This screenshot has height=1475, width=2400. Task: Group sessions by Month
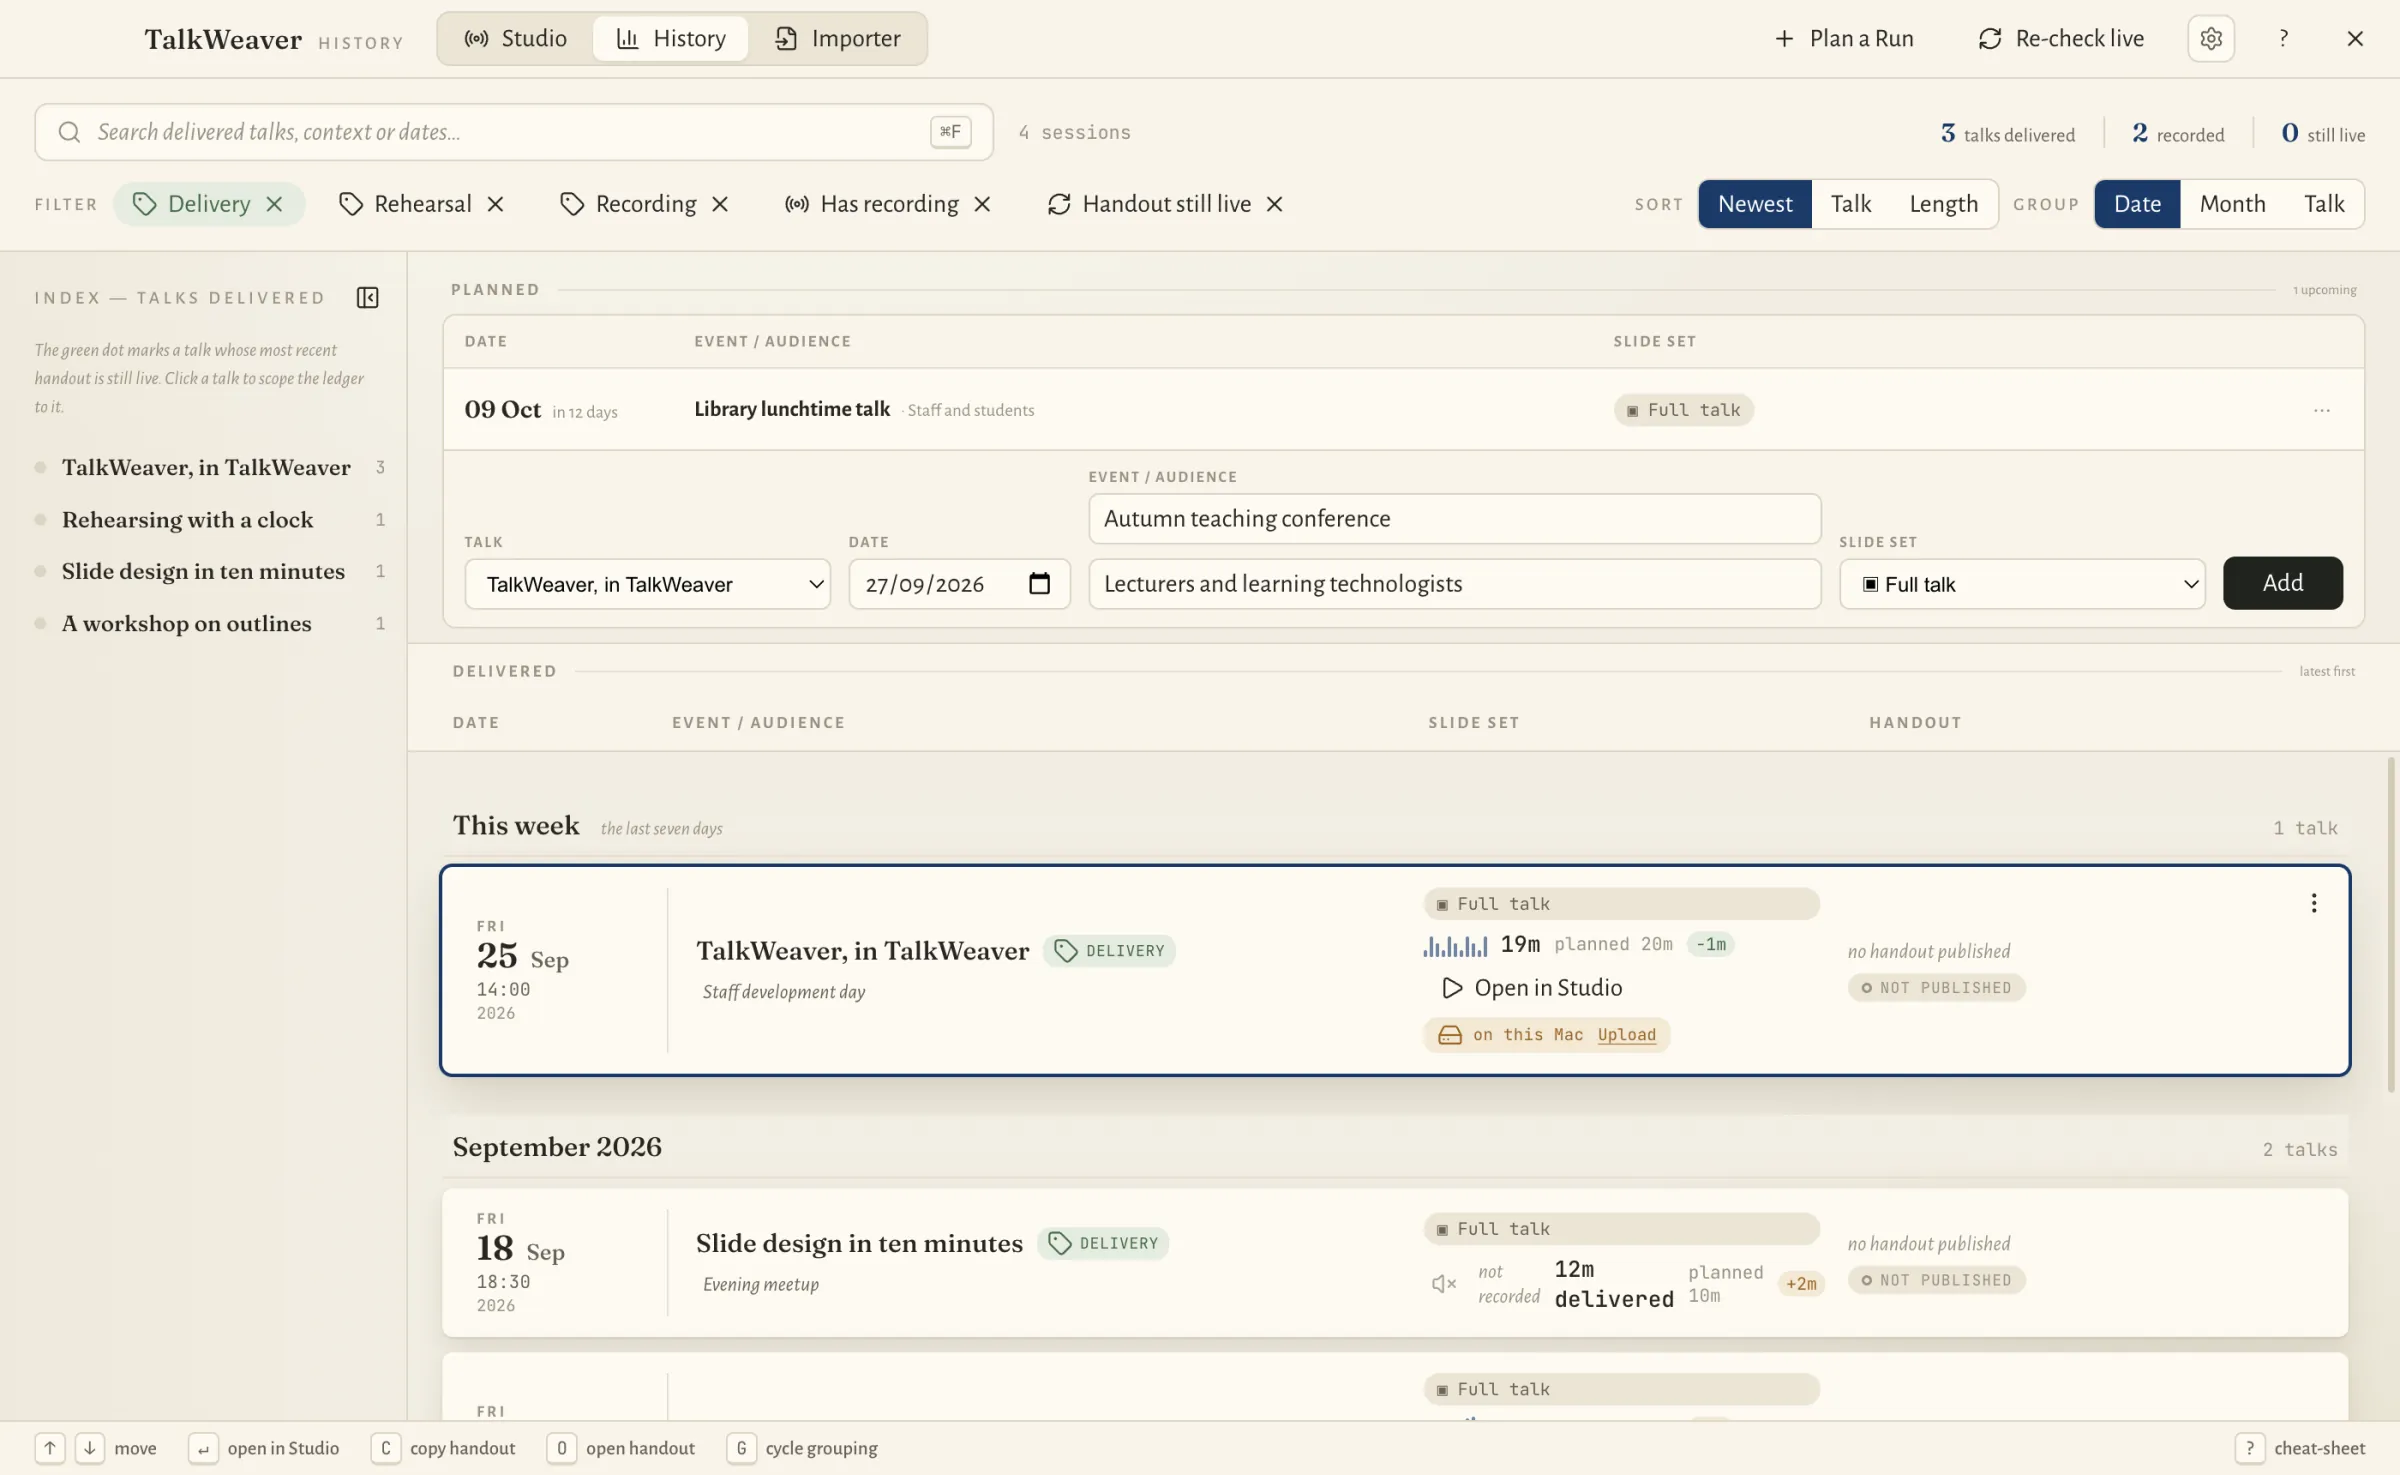(2232, 204)
